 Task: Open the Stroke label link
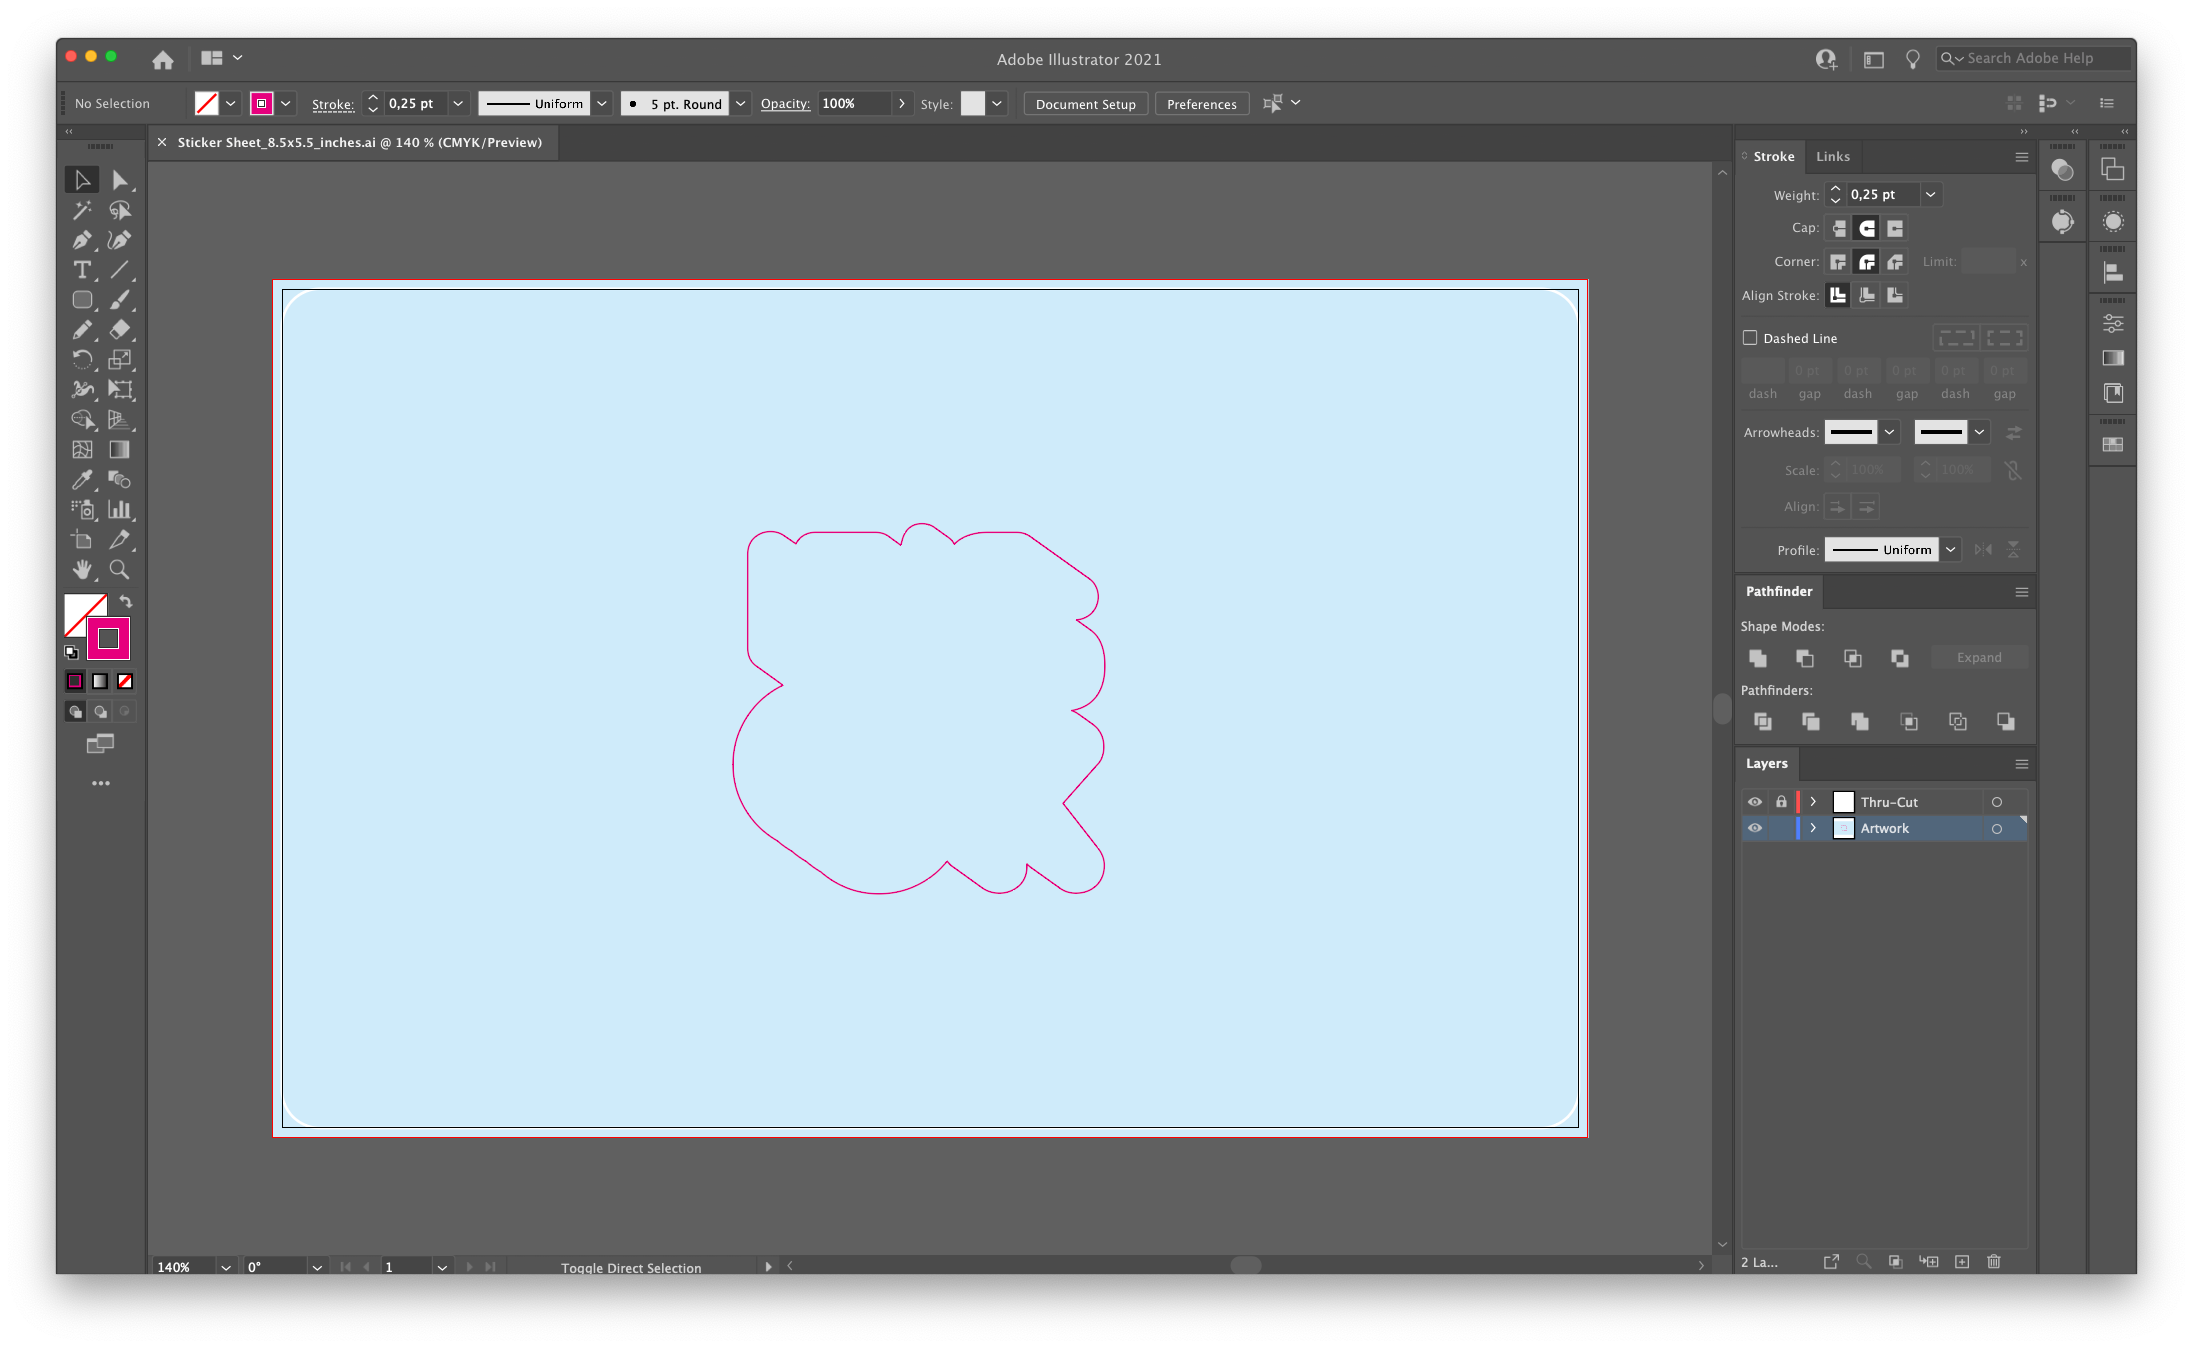(x=333, y=104)
